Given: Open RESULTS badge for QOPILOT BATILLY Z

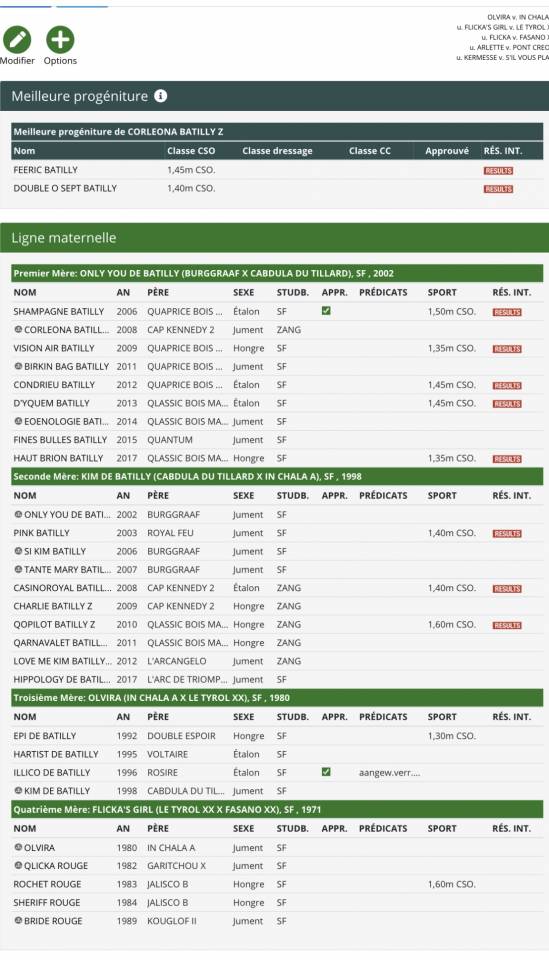Looking at the screenshot, I should tap(507, 625).
